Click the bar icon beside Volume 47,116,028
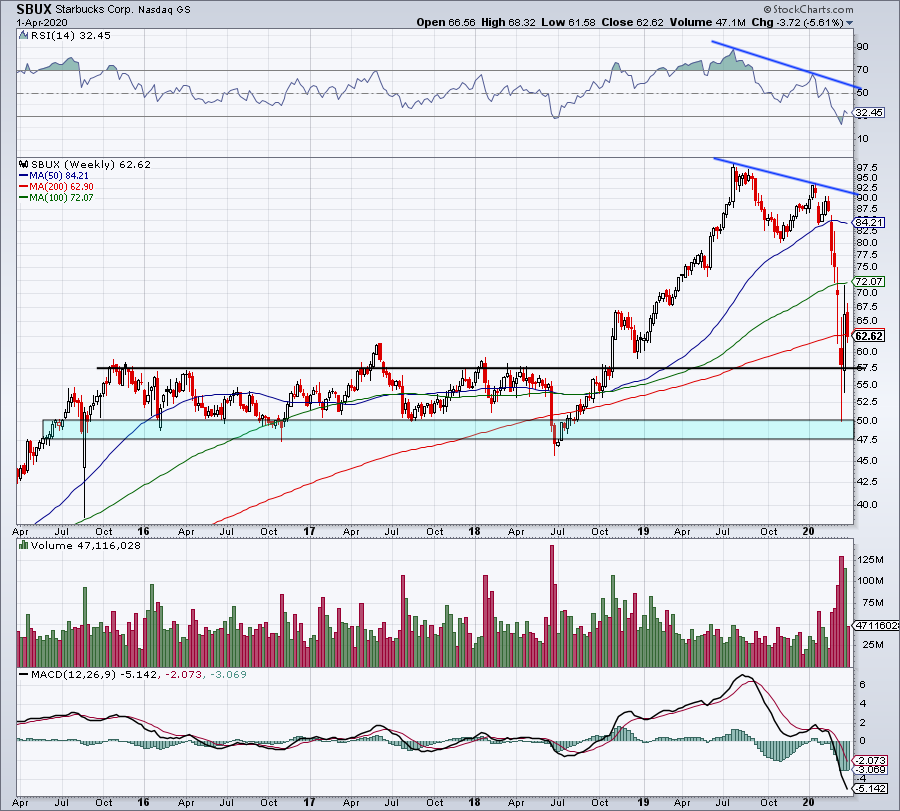 [24, 545]
